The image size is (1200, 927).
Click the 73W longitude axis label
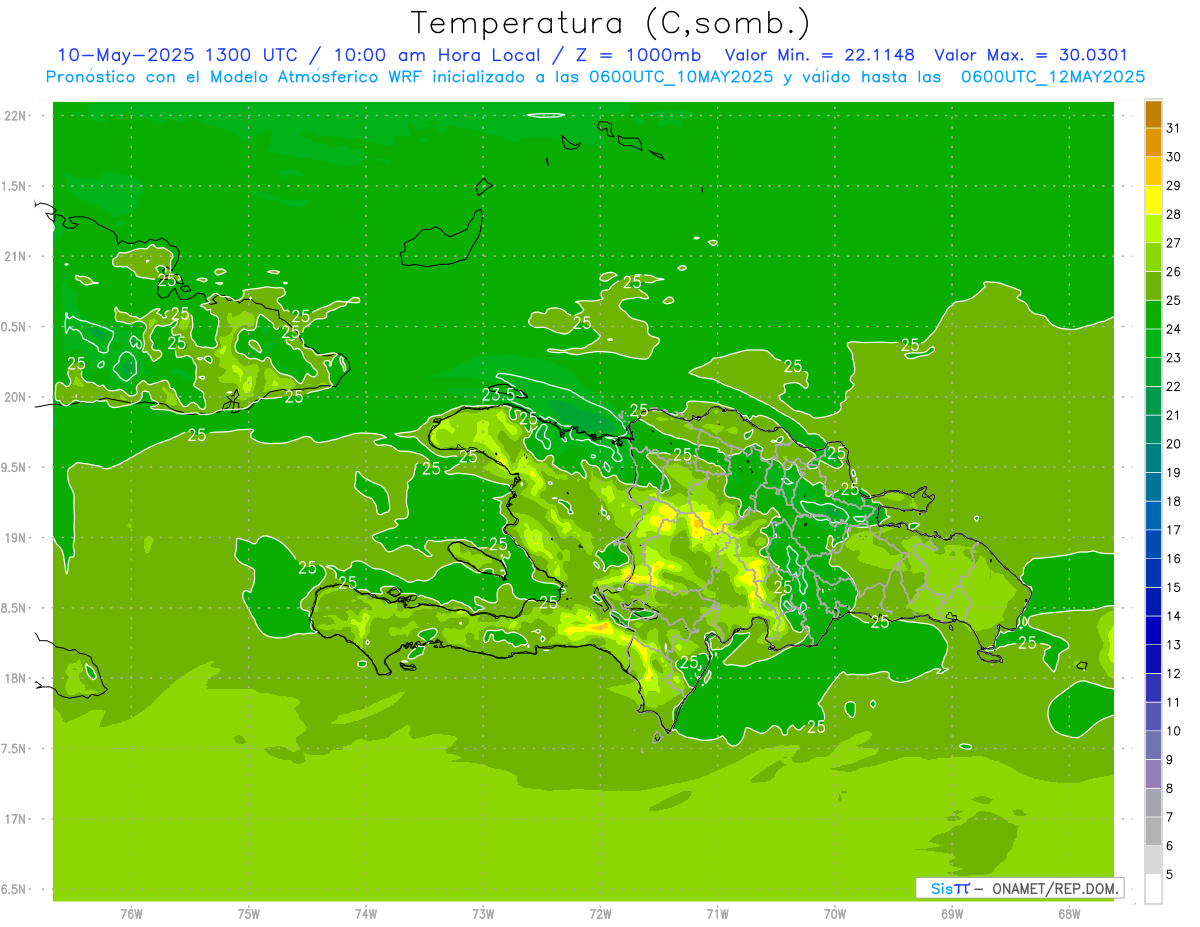pyautogui.click(x=483, y=914)
